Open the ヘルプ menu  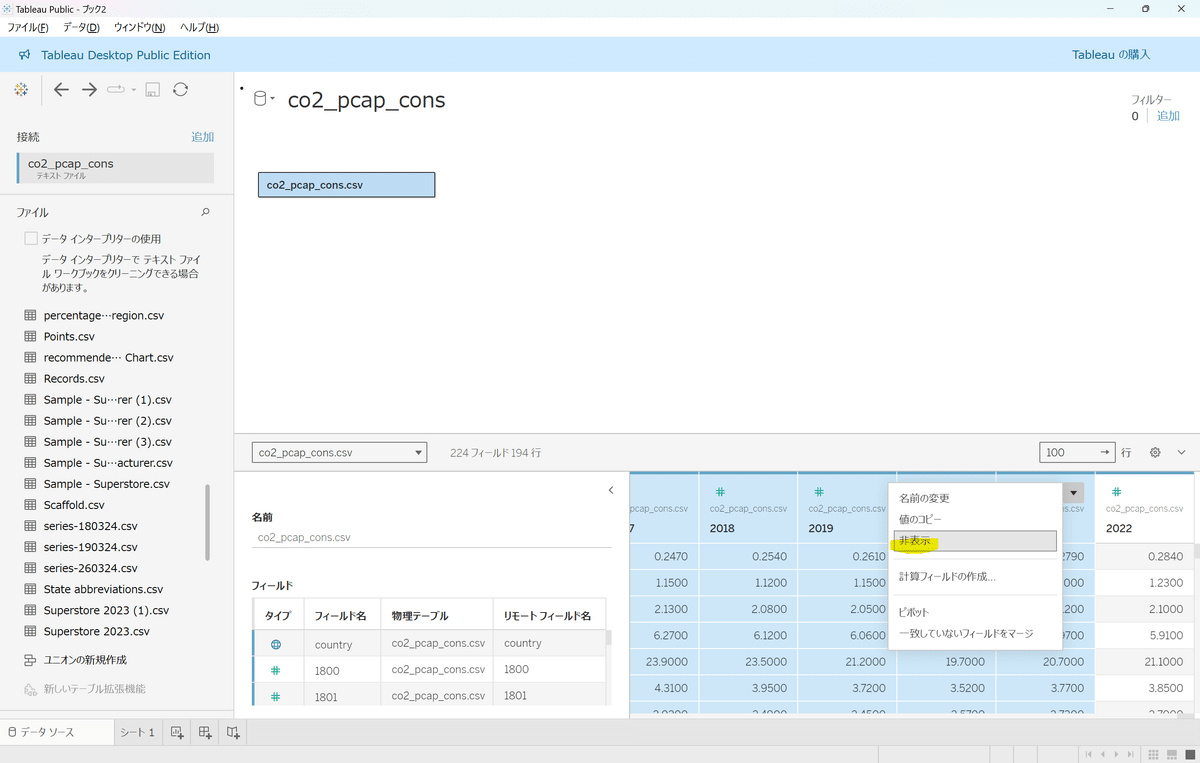tap(199, 27)
